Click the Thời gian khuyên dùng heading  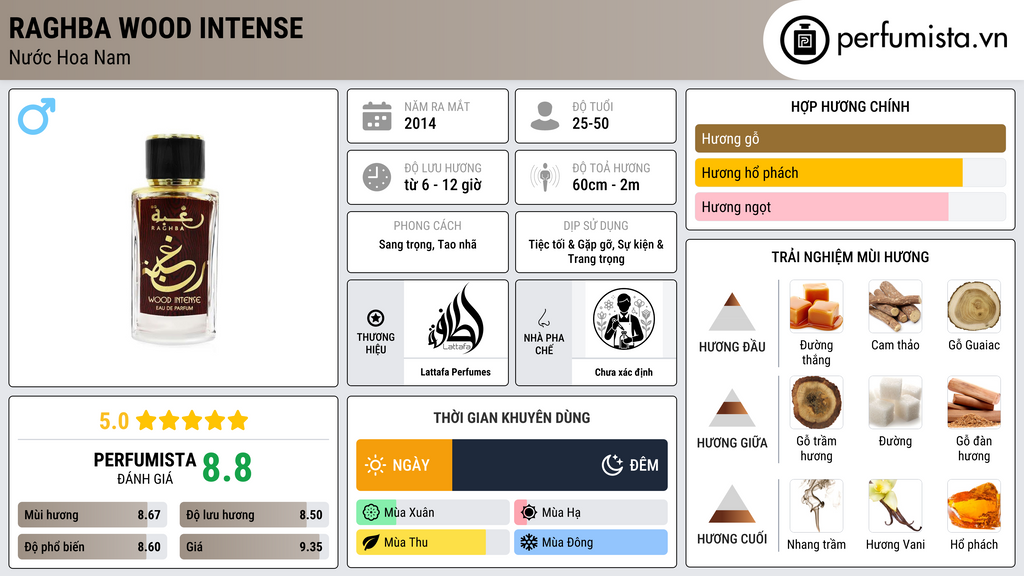tap(512, 417)
